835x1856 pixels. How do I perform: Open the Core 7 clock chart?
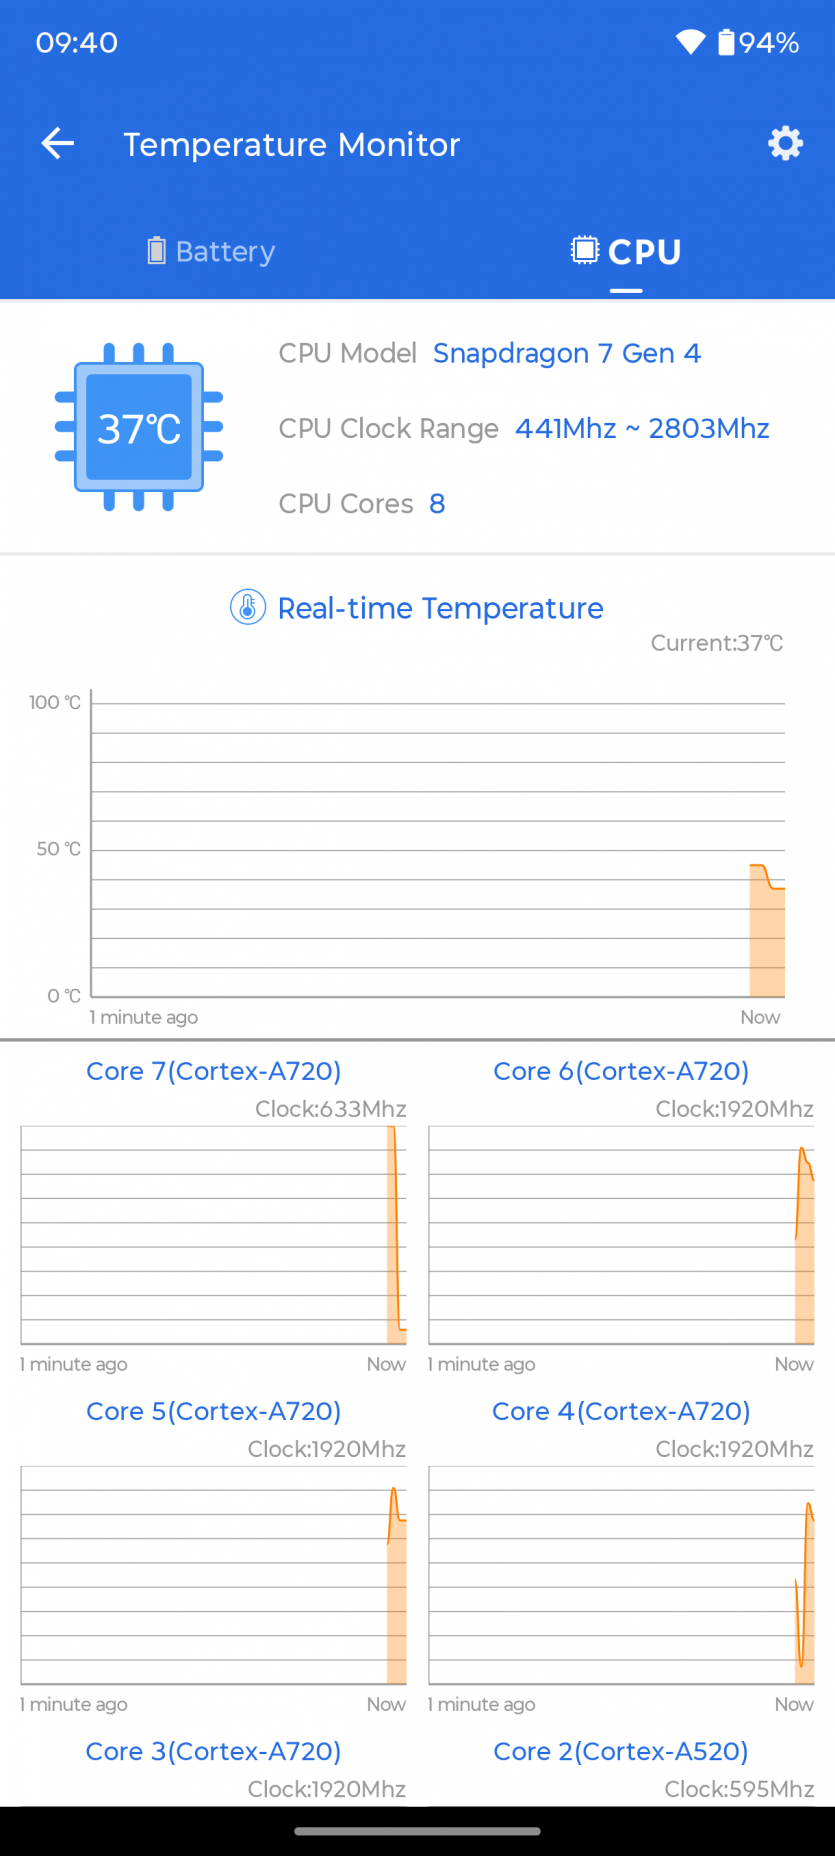pos(213,1235)
